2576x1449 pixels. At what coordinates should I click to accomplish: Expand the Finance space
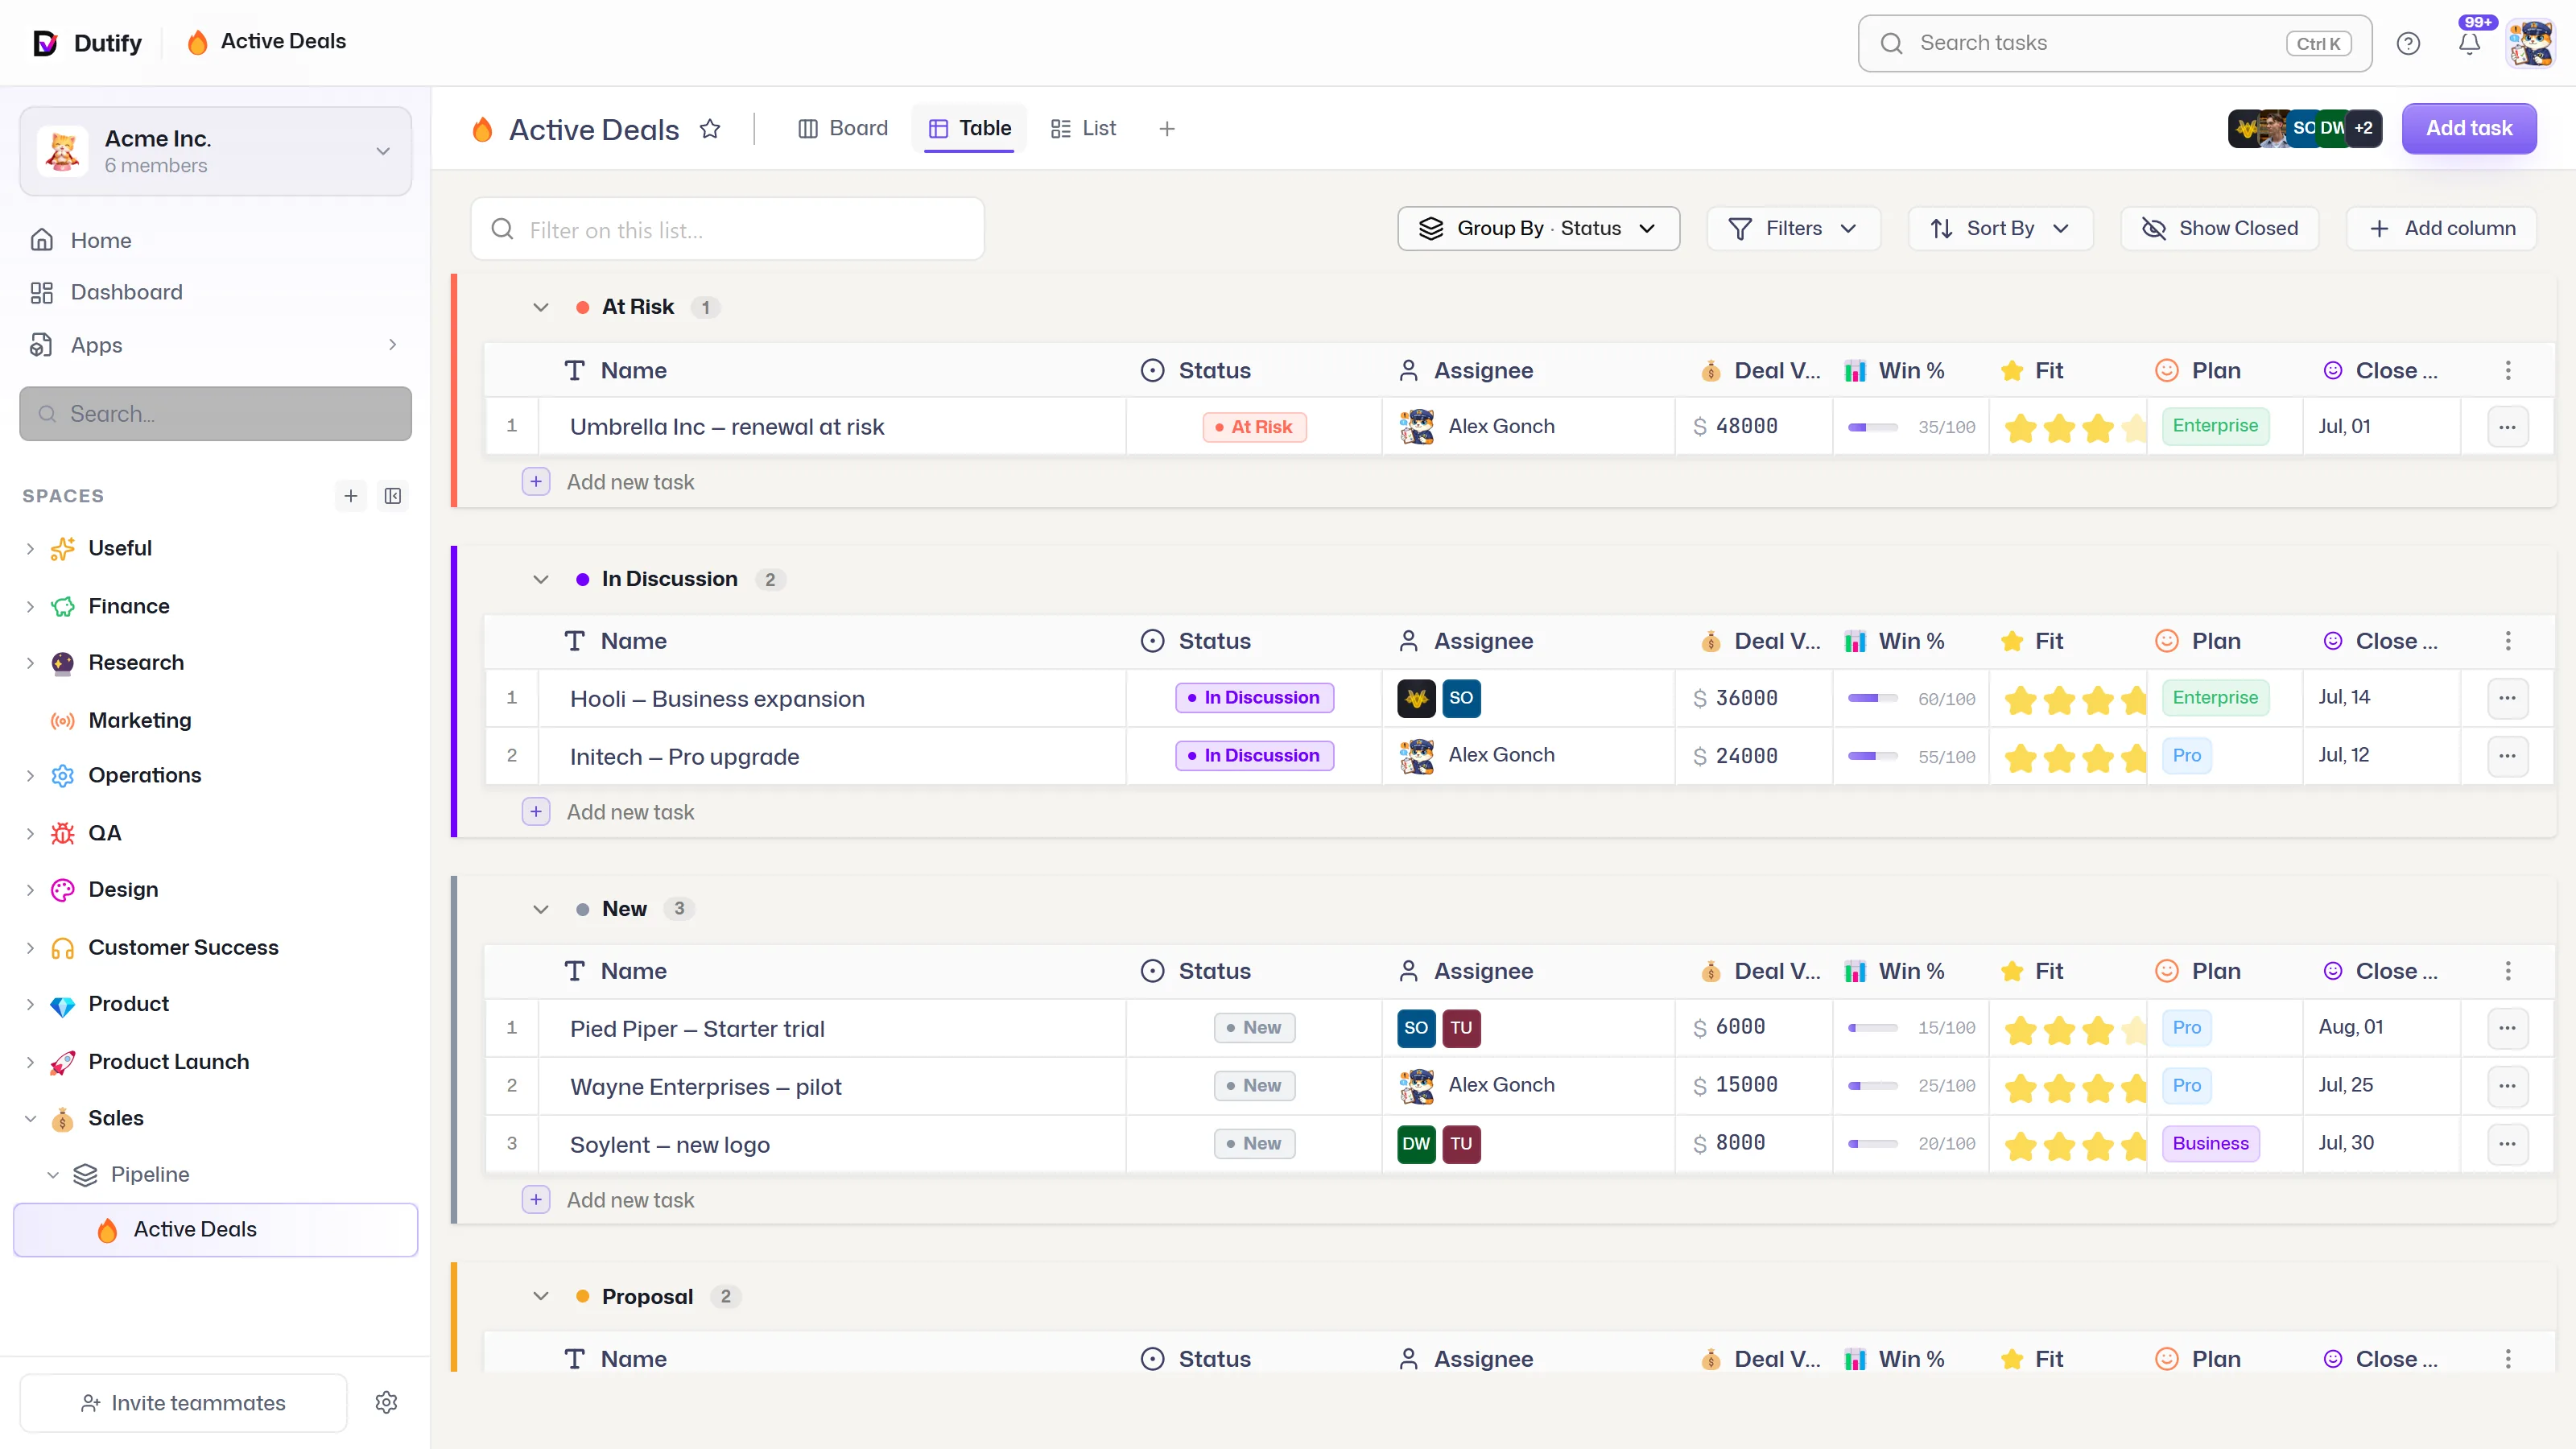[x=30, y=606]
